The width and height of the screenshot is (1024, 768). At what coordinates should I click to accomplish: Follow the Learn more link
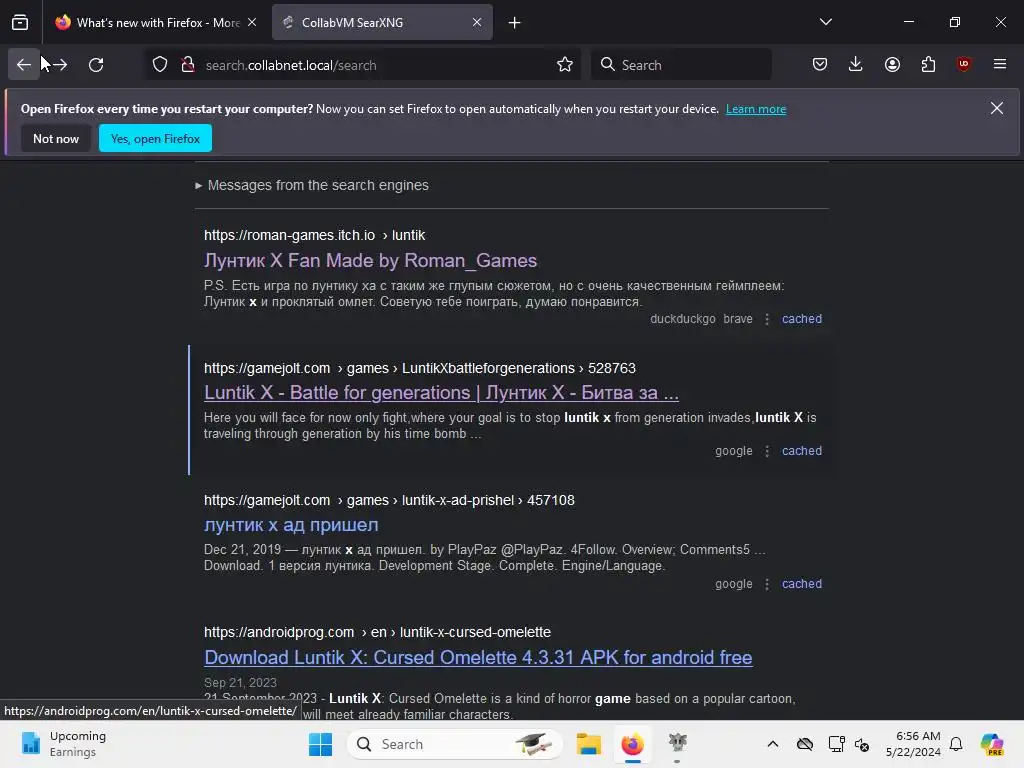(756, 109)
